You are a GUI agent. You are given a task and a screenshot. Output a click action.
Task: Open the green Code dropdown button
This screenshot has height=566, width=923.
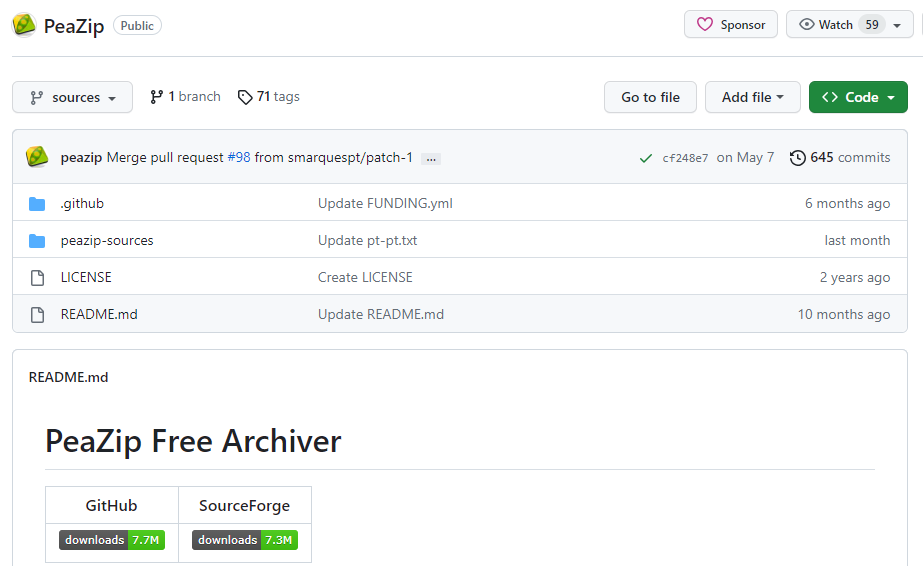point(858,97)
